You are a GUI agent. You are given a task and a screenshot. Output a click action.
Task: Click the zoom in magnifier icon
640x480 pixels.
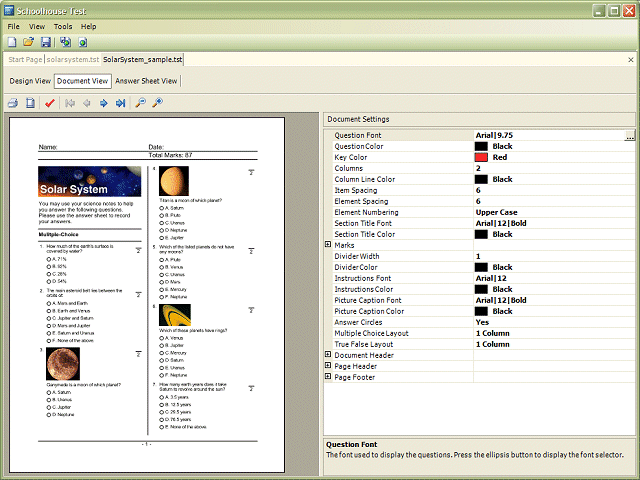pos(157,103)
